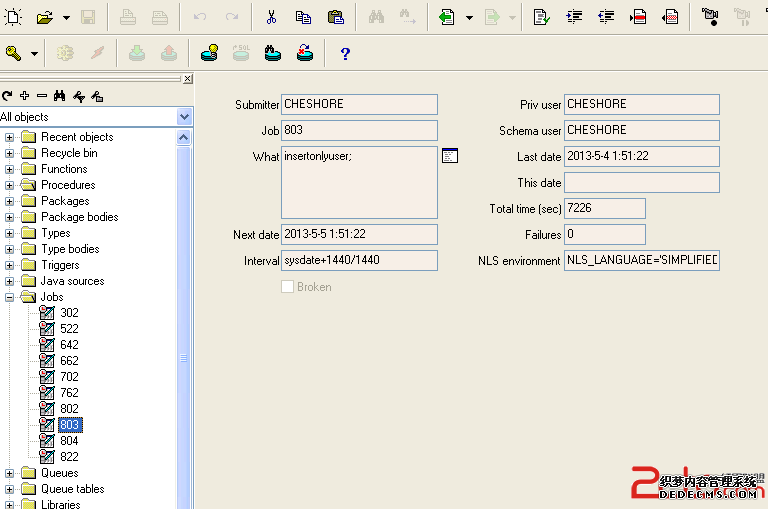
Task: Toggle the Broken checkbox
Action: point(288,287)
